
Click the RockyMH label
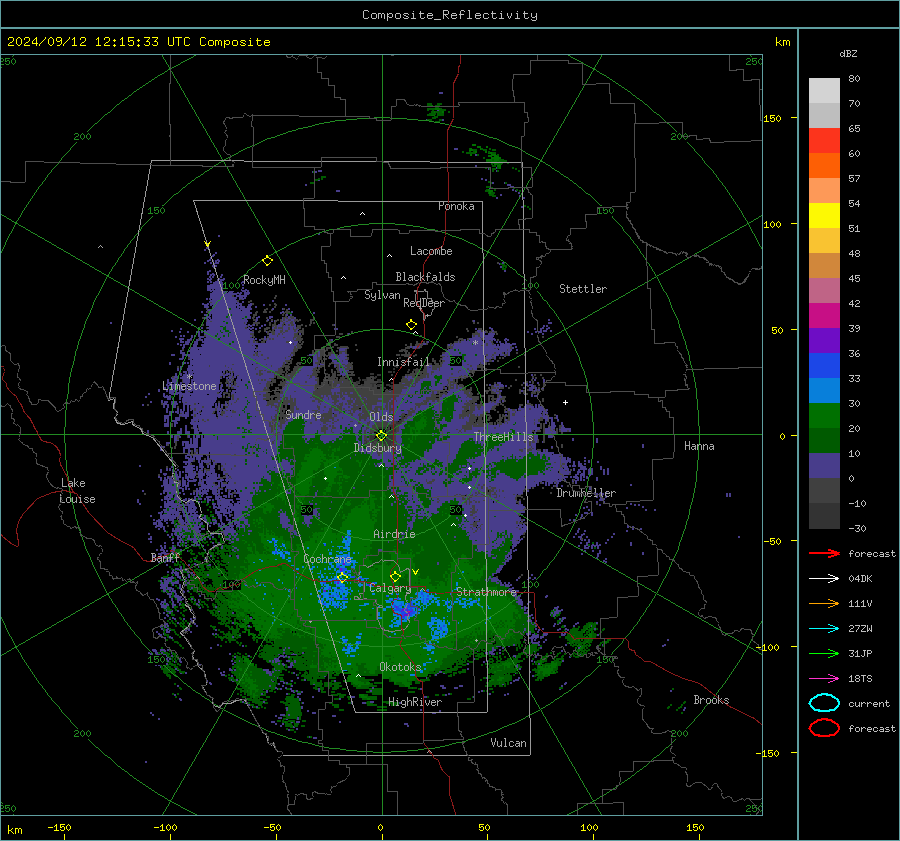(264, 280)
